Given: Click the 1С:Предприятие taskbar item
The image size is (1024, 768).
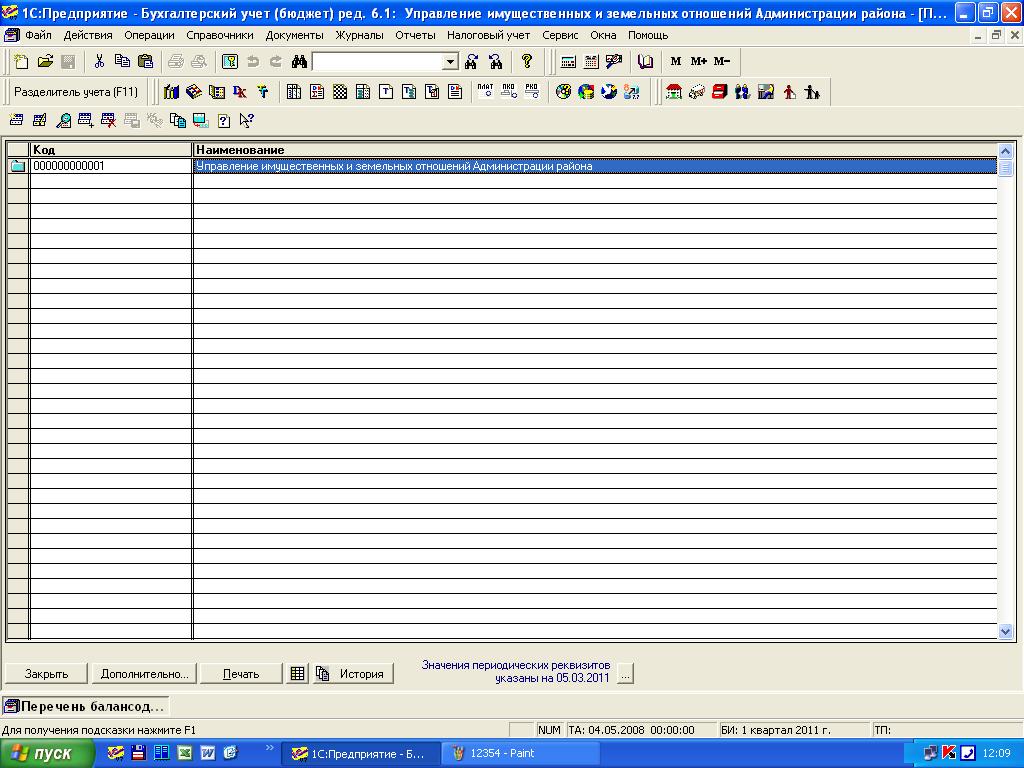Looking at the screenshot, I should tap(361, 754).
